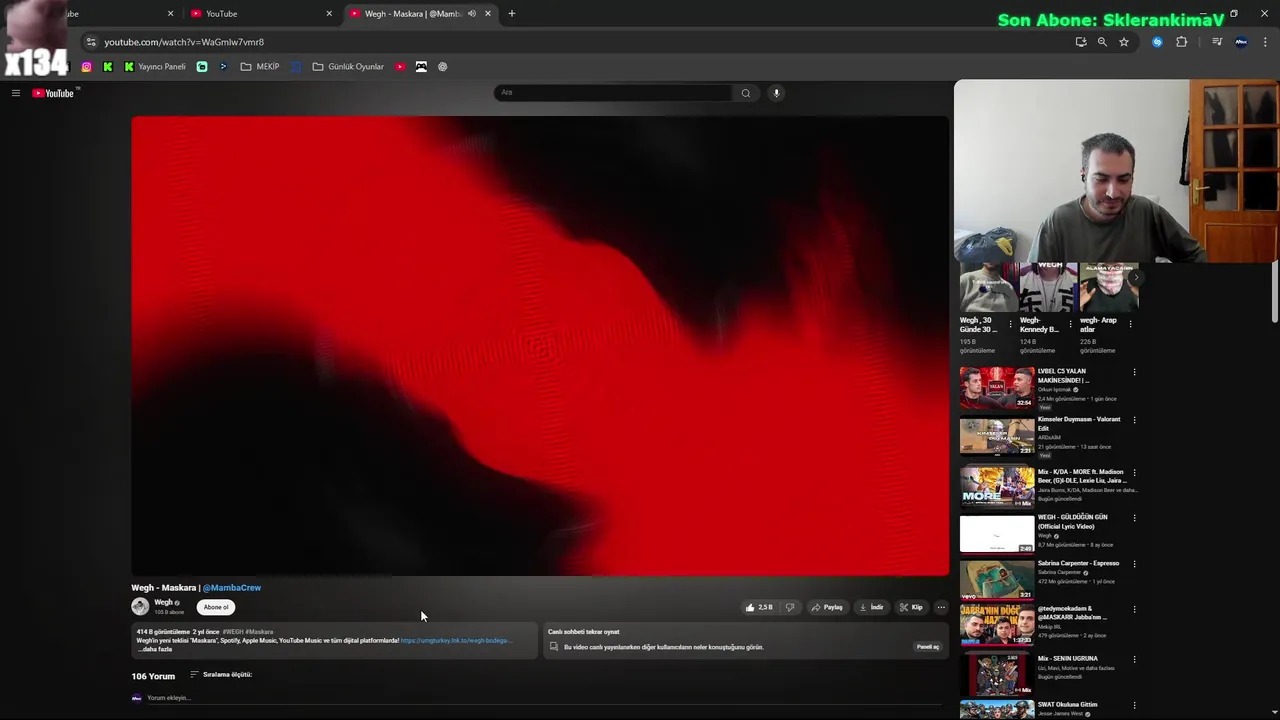
Task: Open wegh- Arap atlar video thumbnail
Action: (1108, 288)
